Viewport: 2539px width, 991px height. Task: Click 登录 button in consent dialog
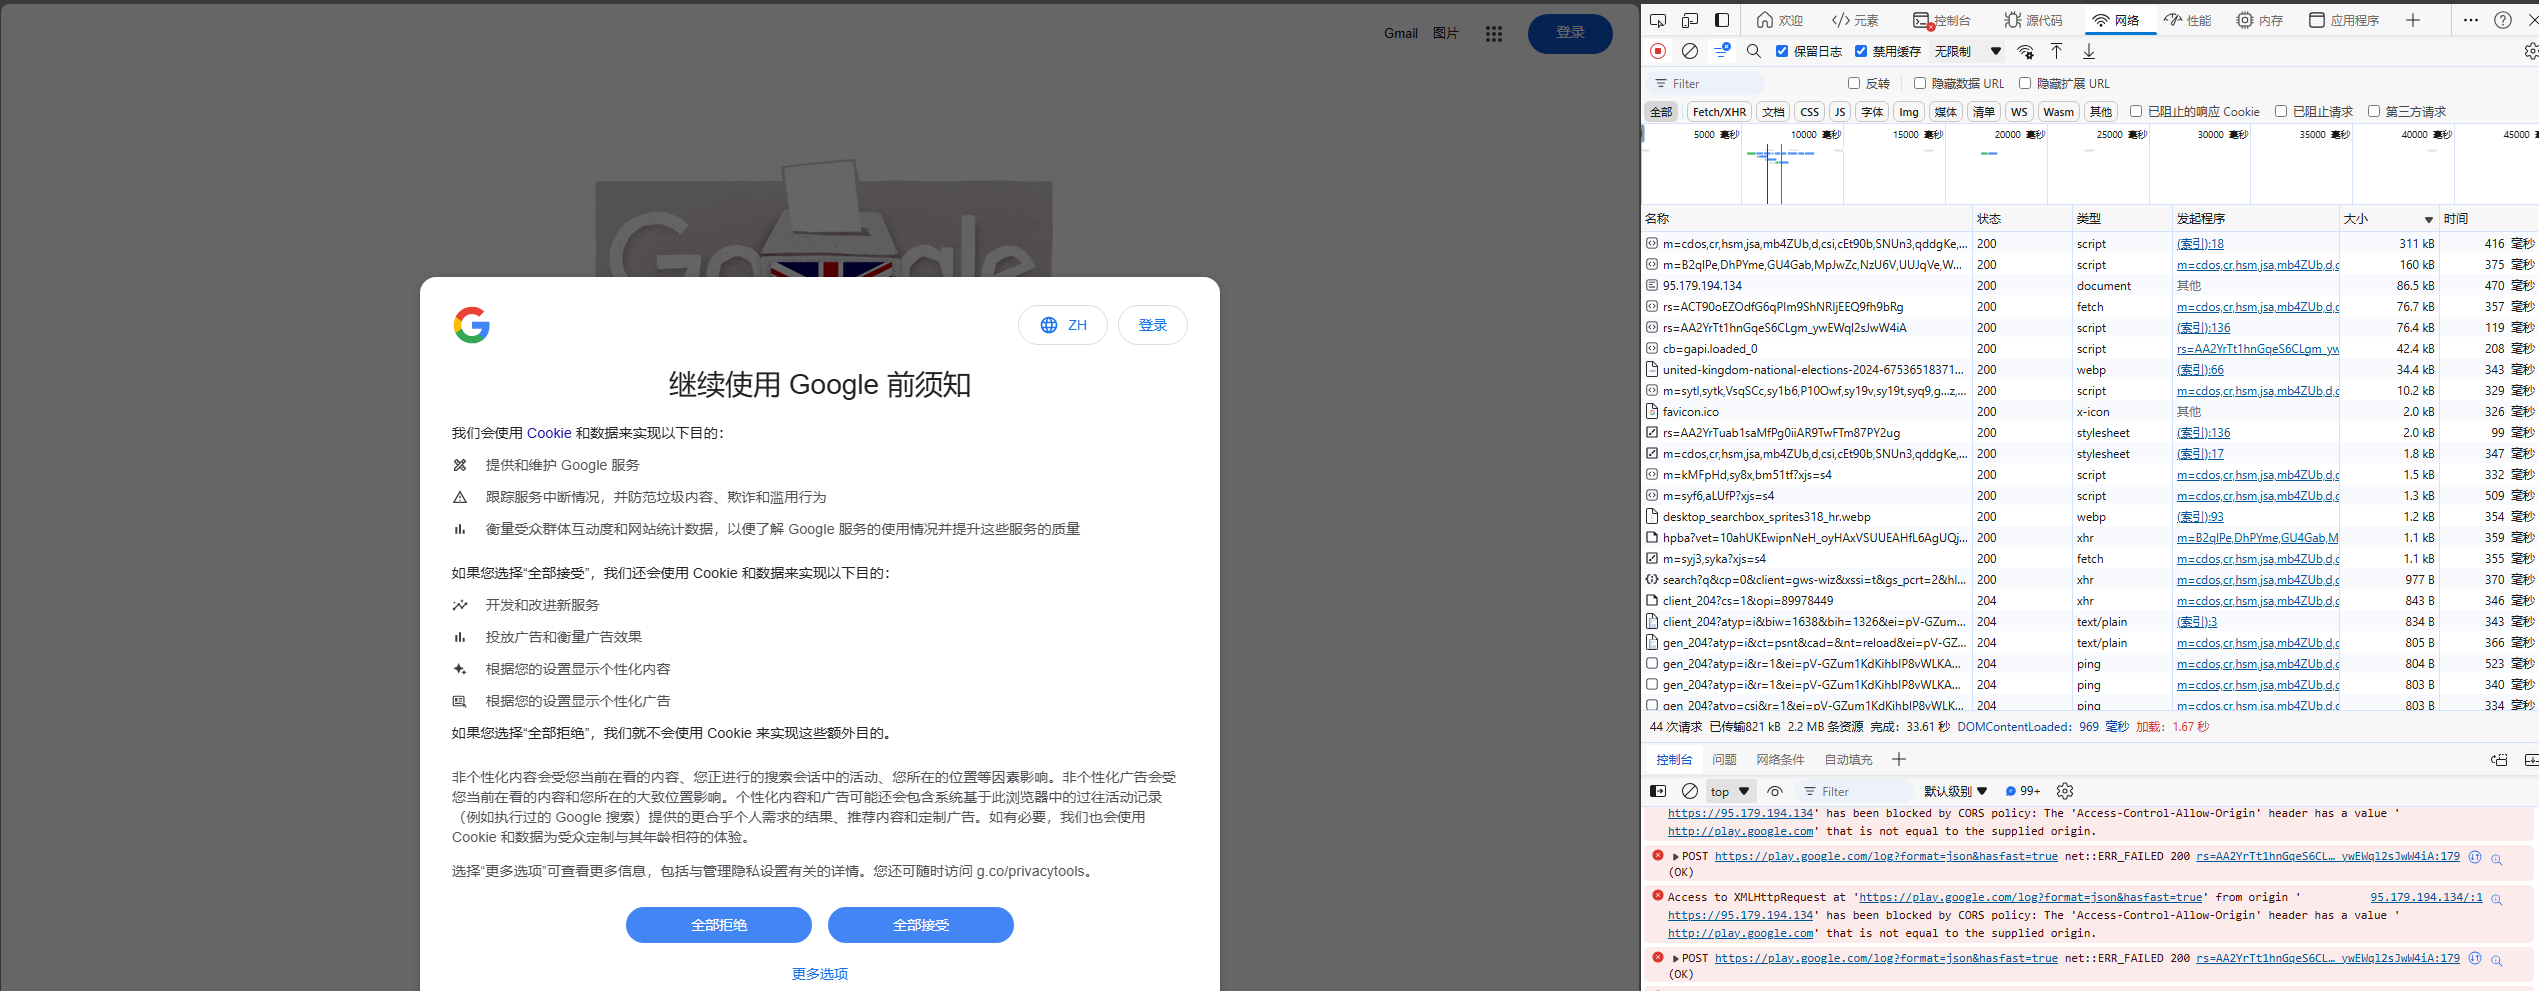pos(1153,325)
